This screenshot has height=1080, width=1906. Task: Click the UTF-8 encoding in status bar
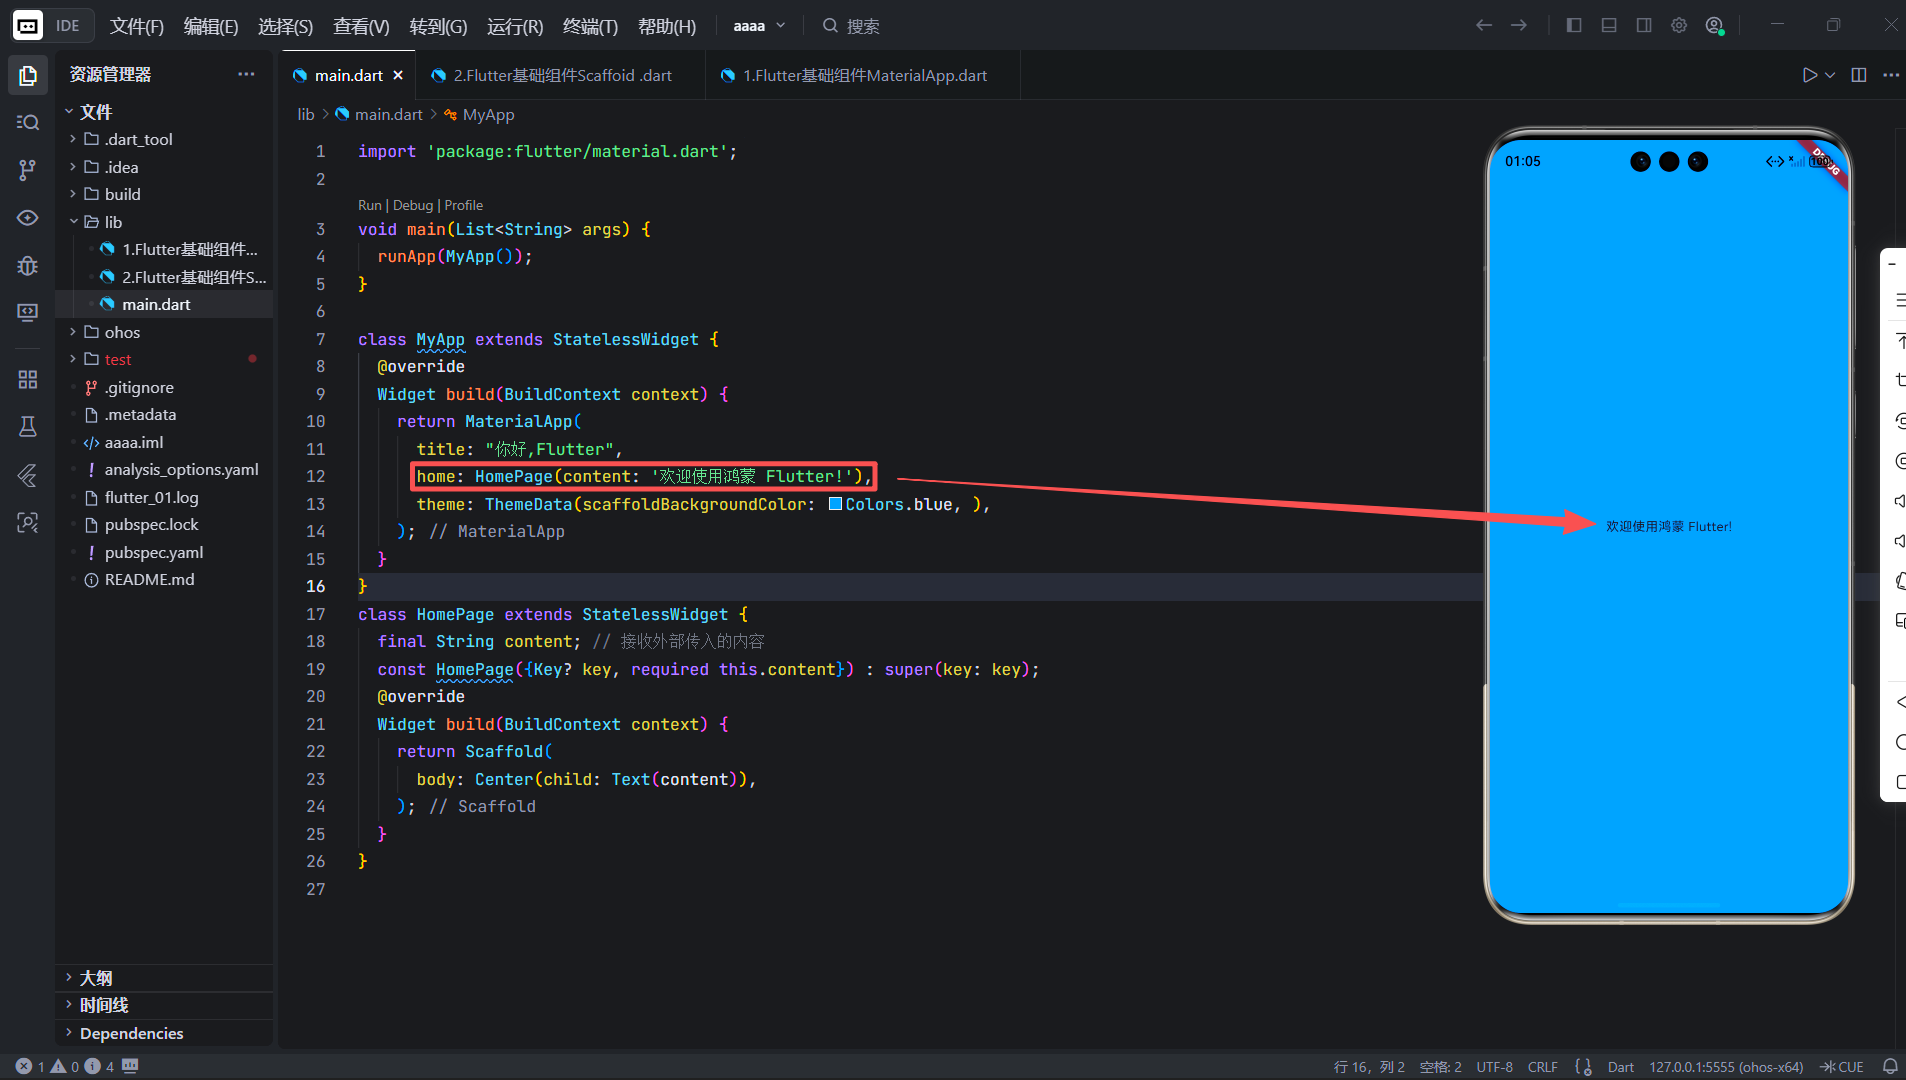tap(1494, 1067)
